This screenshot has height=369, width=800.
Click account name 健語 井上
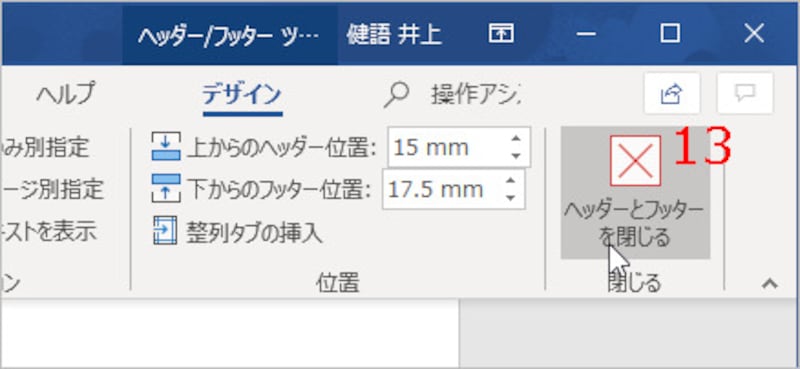click(x=393, y=35)
